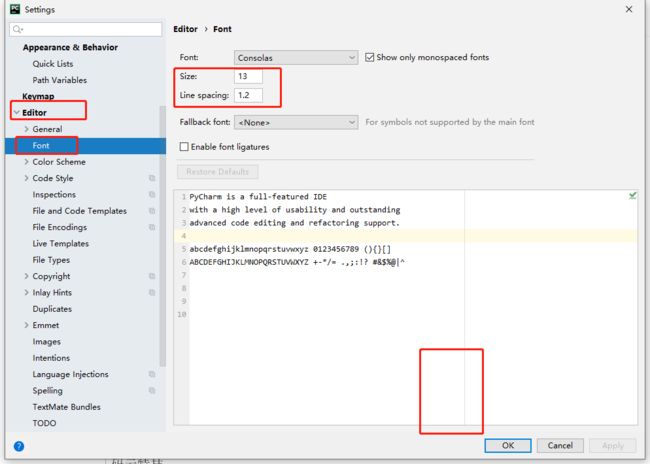Open TODO settings page
Viewport: 650px width, 464px height.
[x=44, y=423]
